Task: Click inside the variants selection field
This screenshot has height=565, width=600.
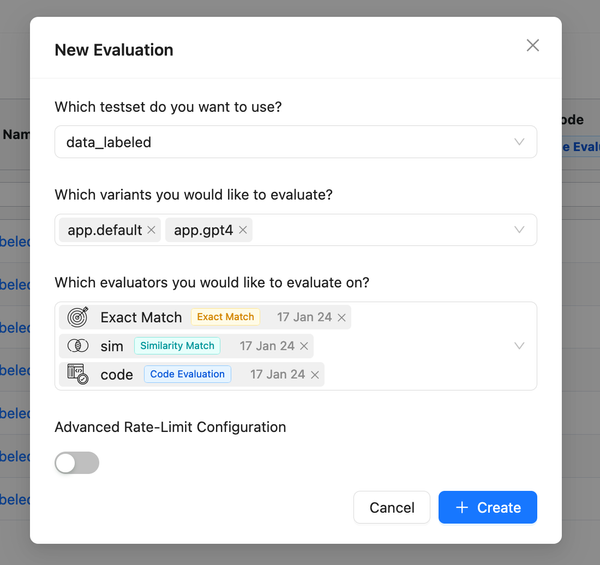Action: point(380,230)
